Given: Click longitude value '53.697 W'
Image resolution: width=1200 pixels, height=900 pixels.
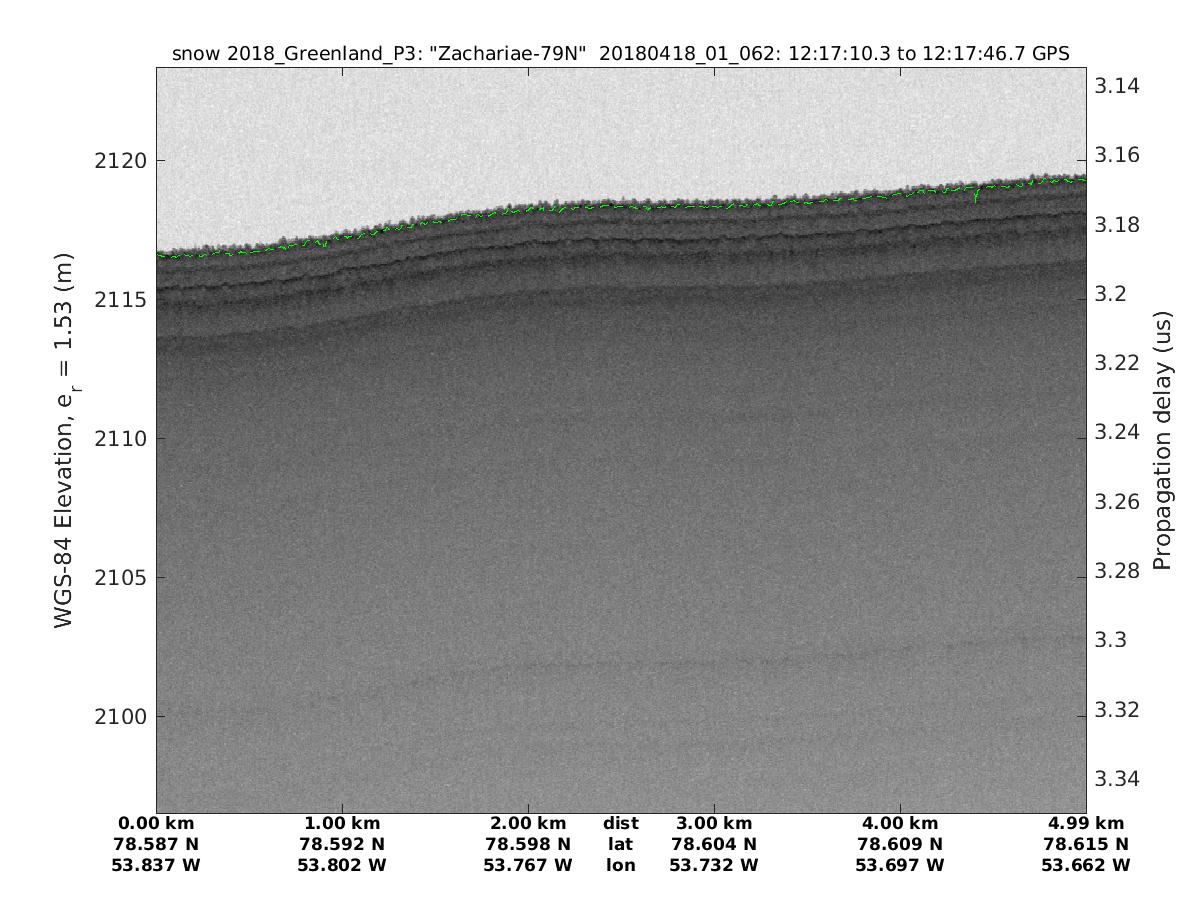Looking at the screenshot, I should pyautogui.click(x=900, y=866).
